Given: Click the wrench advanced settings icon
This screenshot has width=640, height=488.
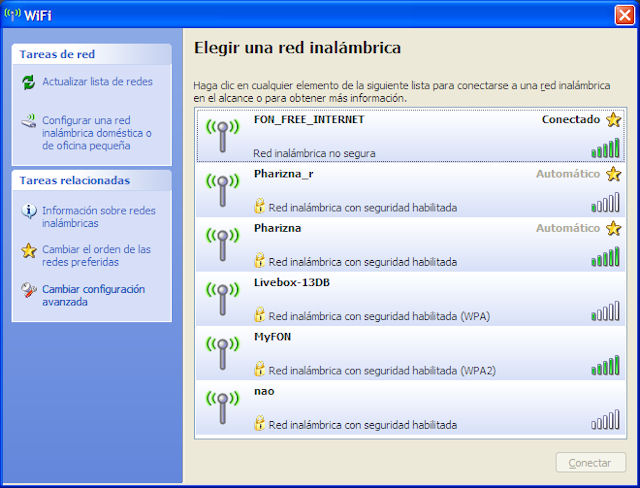Looking at the screenshot, I should click(29, 290).
